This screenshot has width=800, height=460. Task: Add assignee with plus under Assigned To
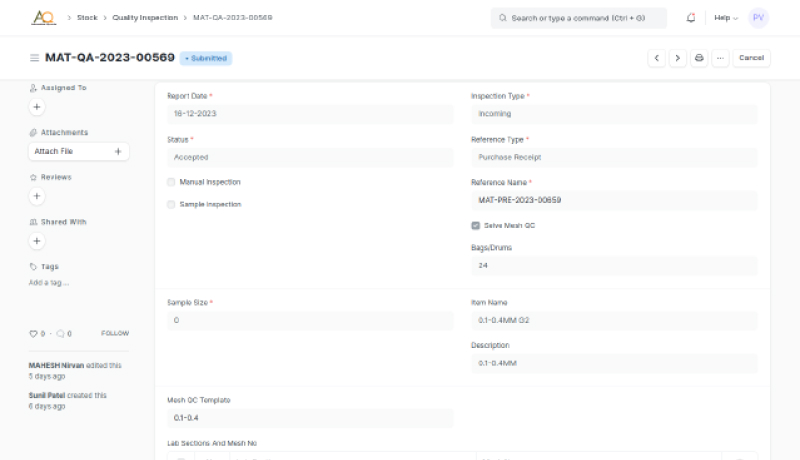click(x=37, y=106)
